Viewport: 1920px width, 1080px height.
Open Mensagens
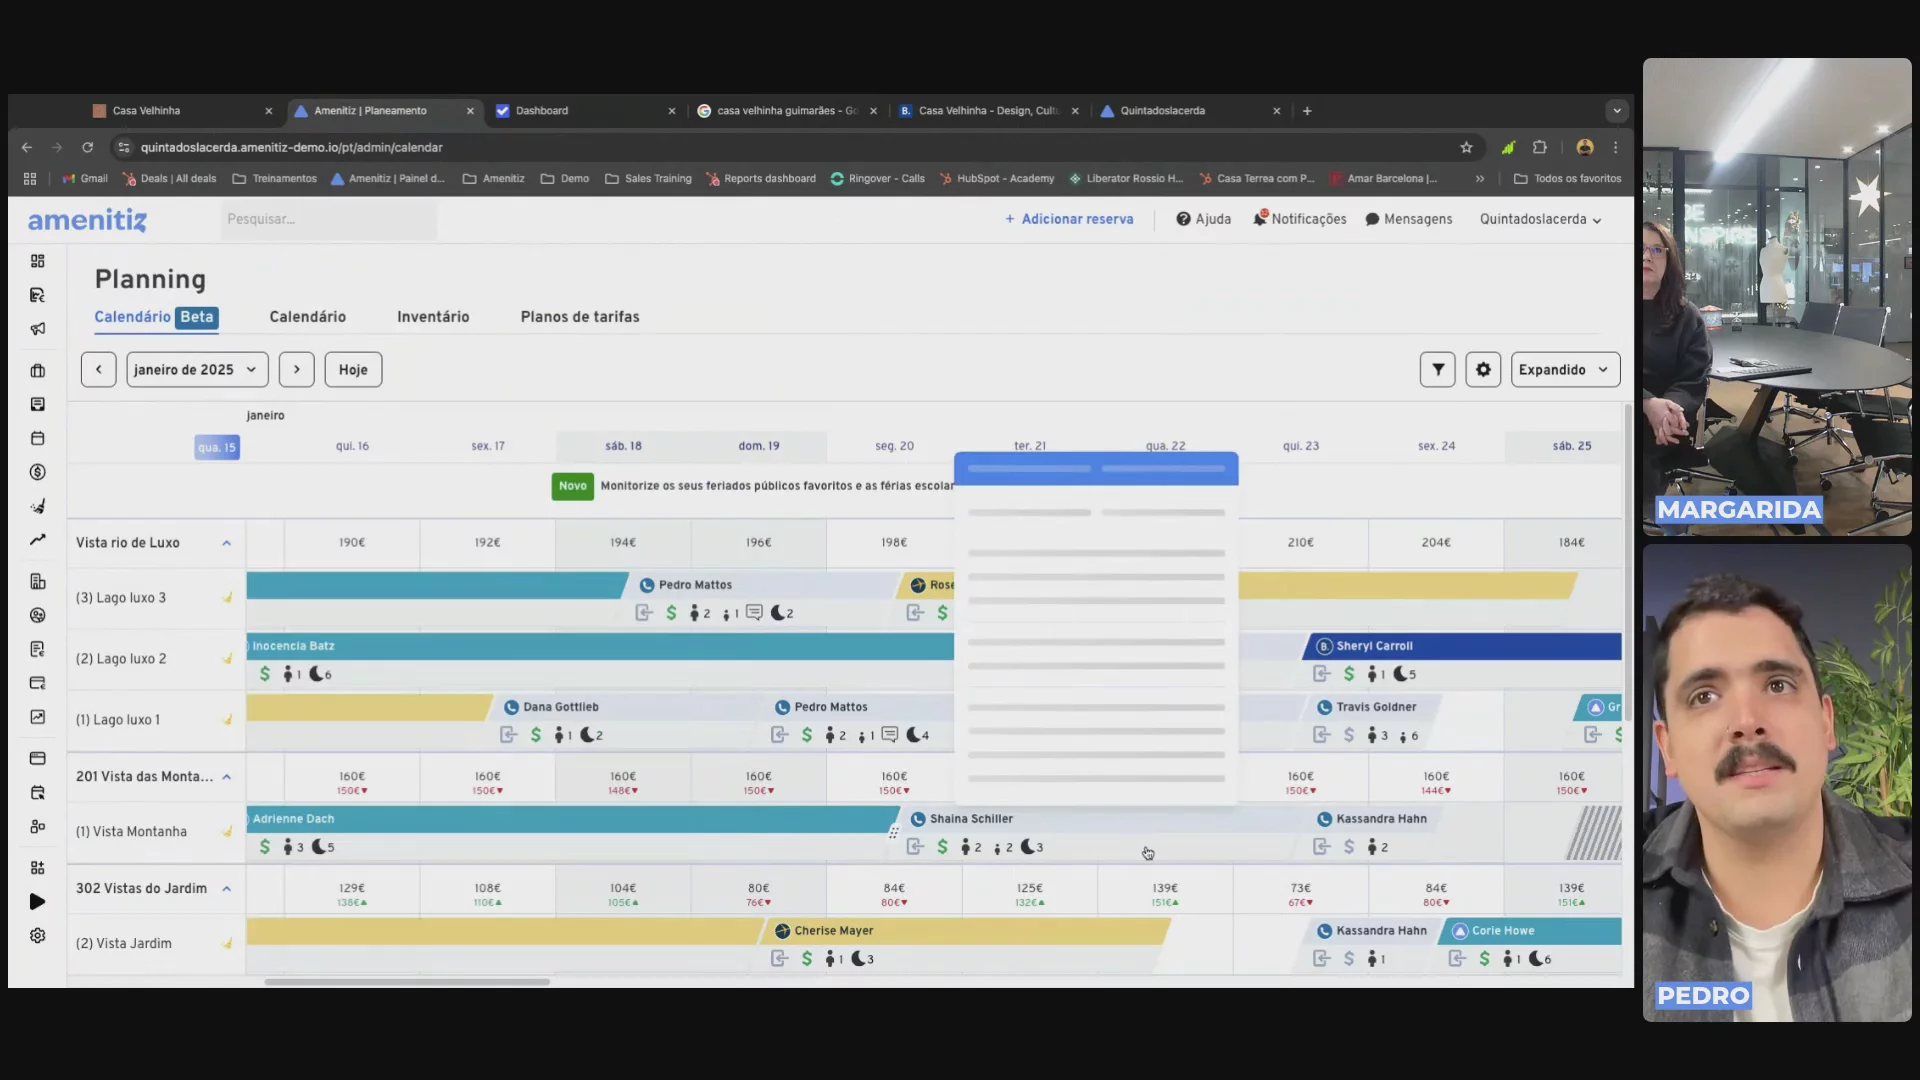click(x=1409, y=219)
